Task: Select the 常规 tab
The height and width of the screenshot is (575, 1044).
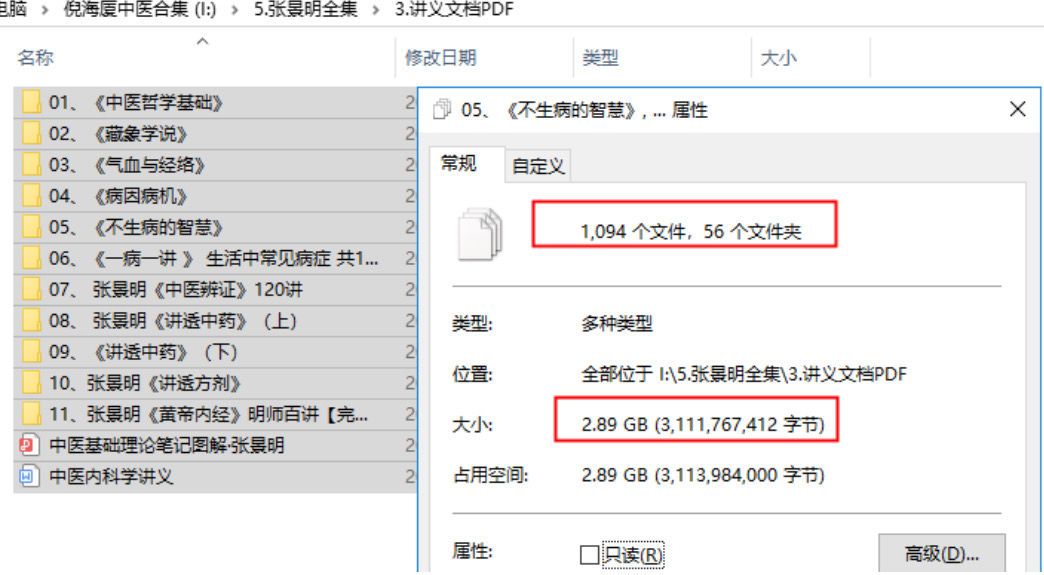Action: (x=460, y=165)
